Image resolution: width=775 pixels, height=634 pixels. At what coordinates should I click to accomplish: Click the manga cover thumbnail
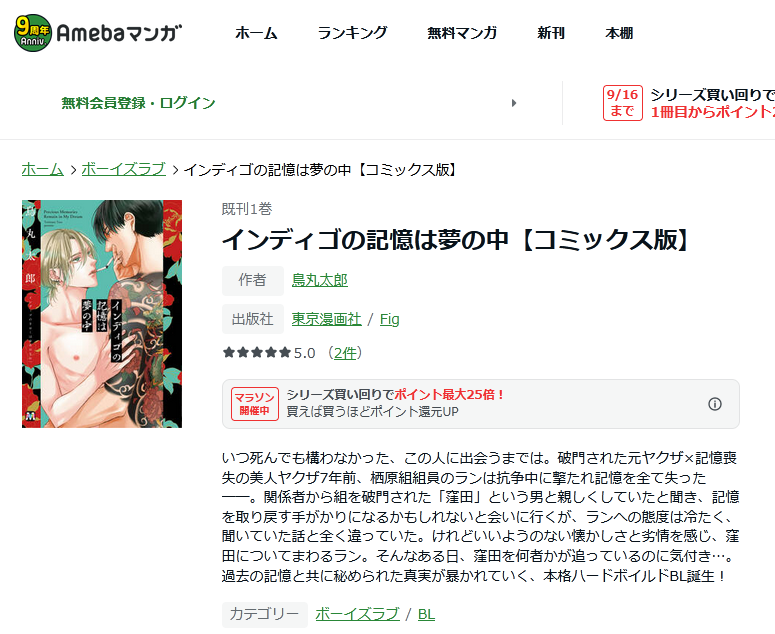(102, 314)
